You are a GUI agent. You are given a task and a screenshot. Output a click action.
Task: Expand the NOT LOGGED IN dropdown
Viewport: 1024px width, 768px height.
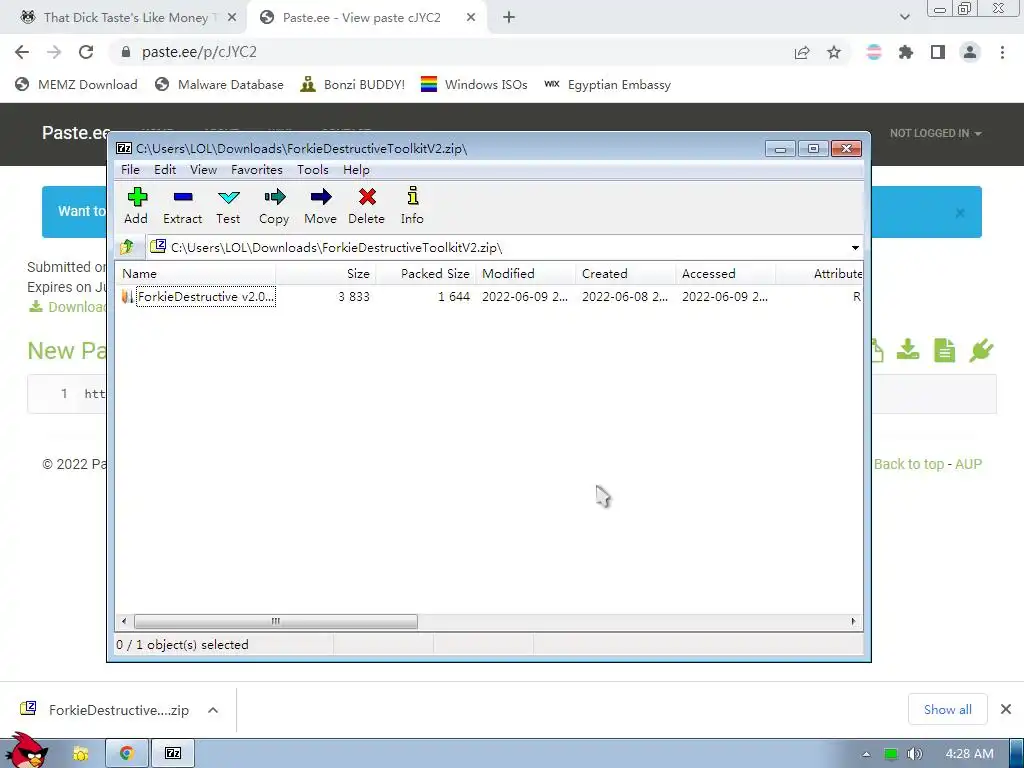click(935, 133)
